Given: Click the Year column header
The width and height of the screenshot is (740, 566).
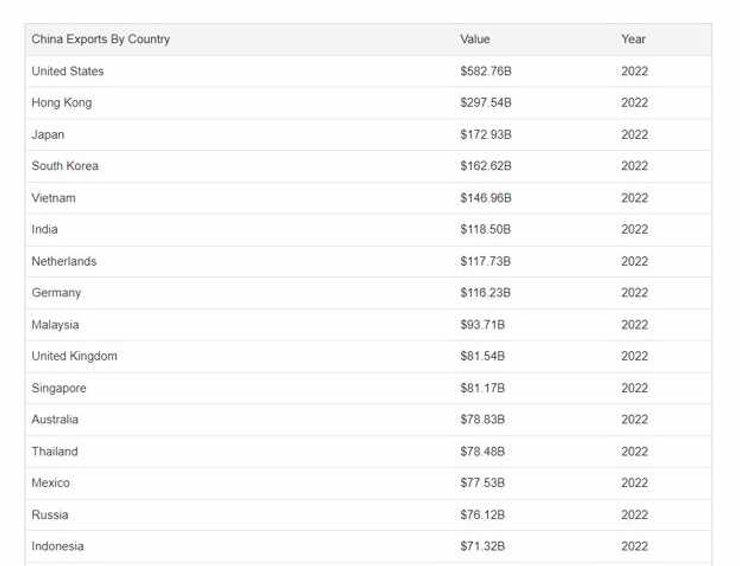Looking at the screenshot, I should click(633, 39).
